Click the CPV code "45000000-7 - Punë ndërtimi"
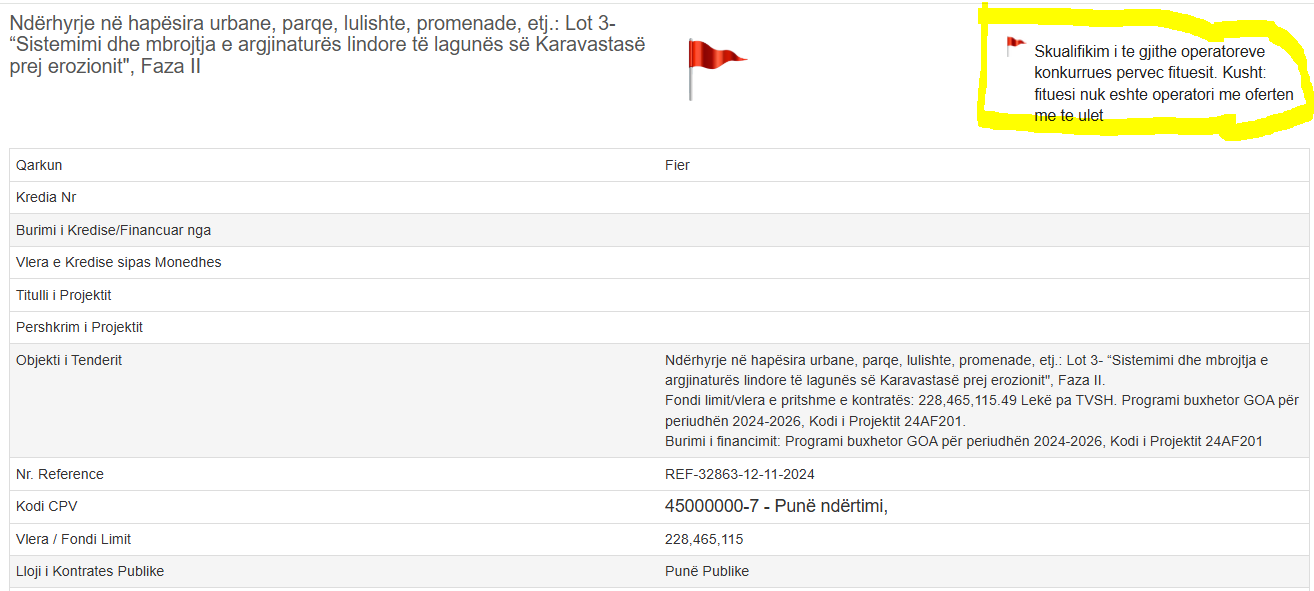The height and width of the screenshot is (591, 1314). click(x=776, y=507)
